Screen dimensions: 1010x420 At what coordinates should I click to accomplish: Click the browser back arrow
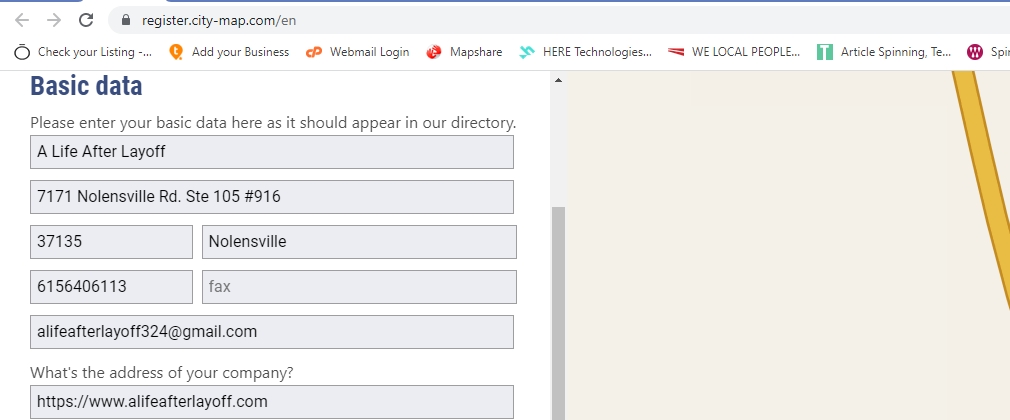(22, 20)
